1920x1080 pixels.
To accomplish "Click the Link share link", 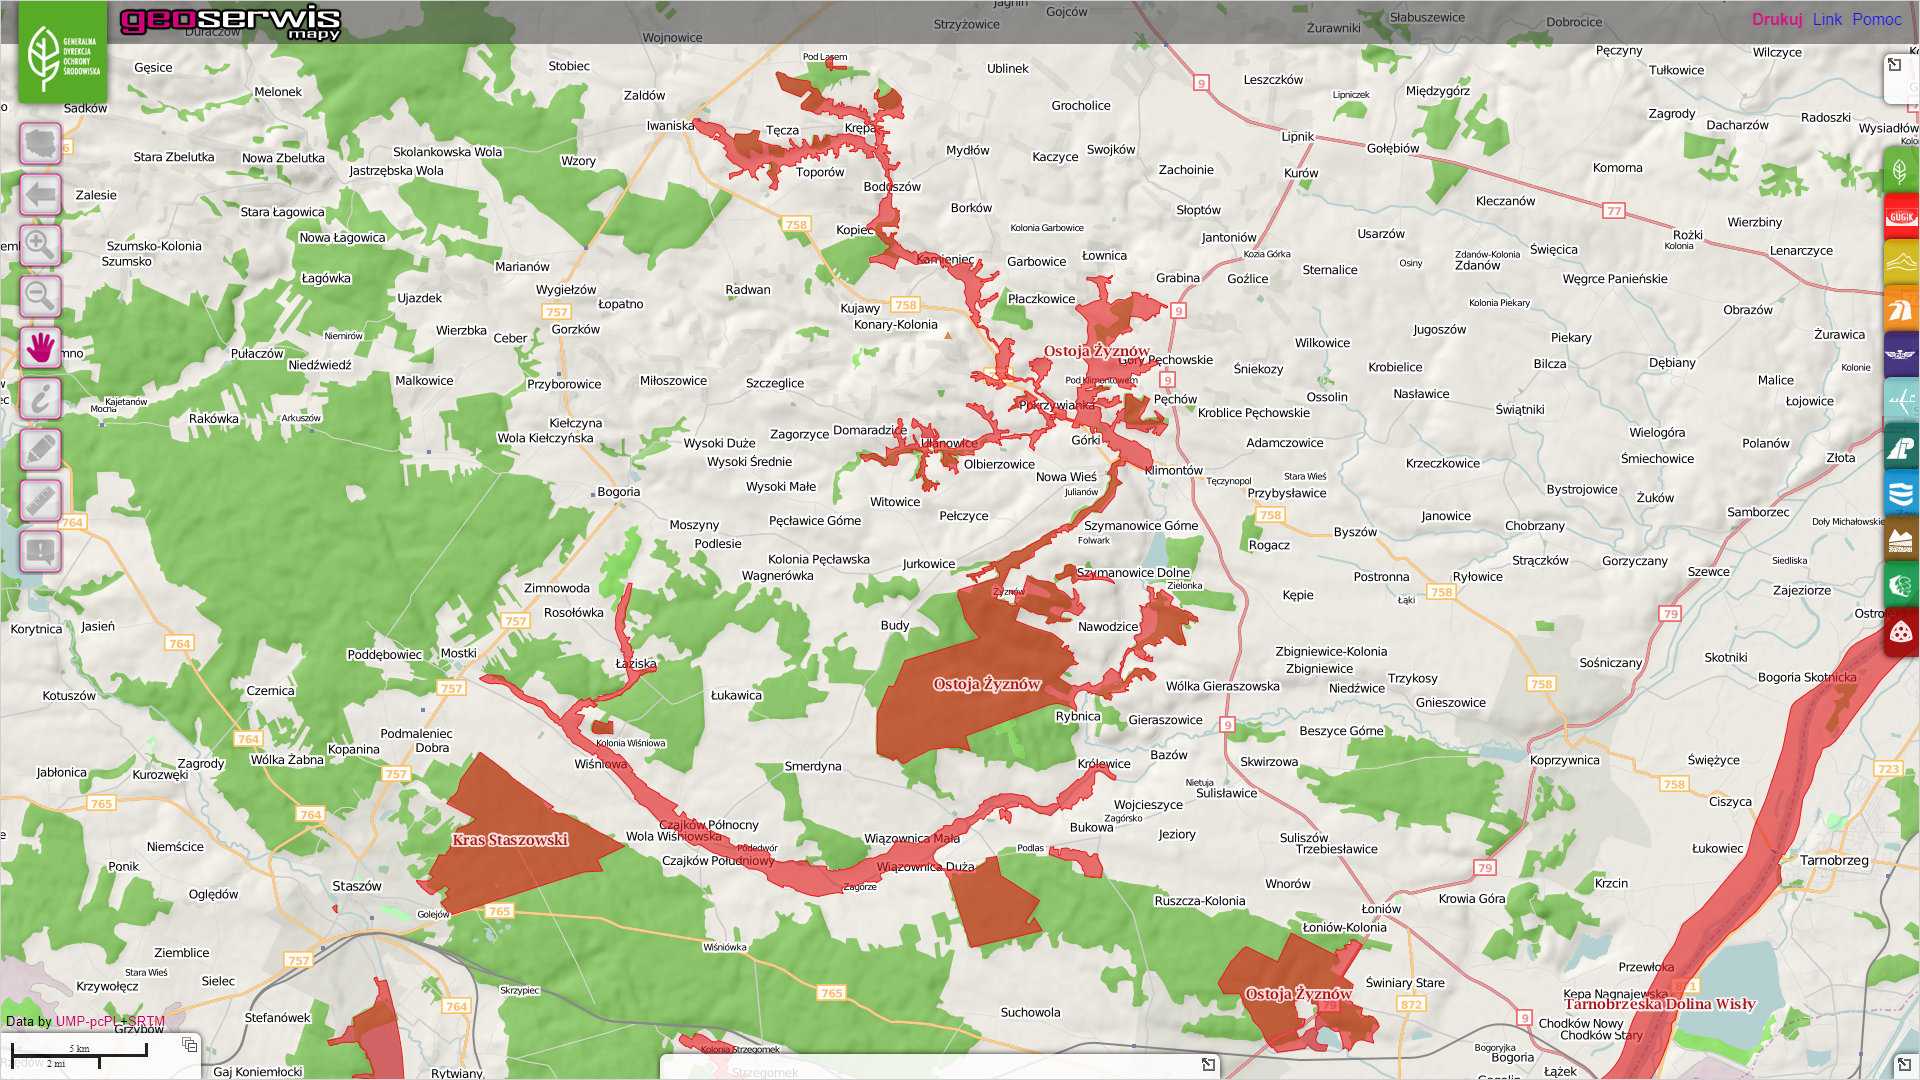I will [x=1827, y=19].
